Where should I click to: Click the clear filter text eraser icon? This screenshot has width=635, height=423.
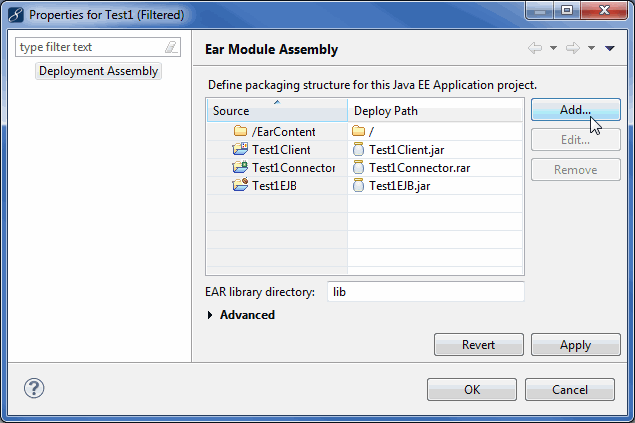(x=171, y=47)
